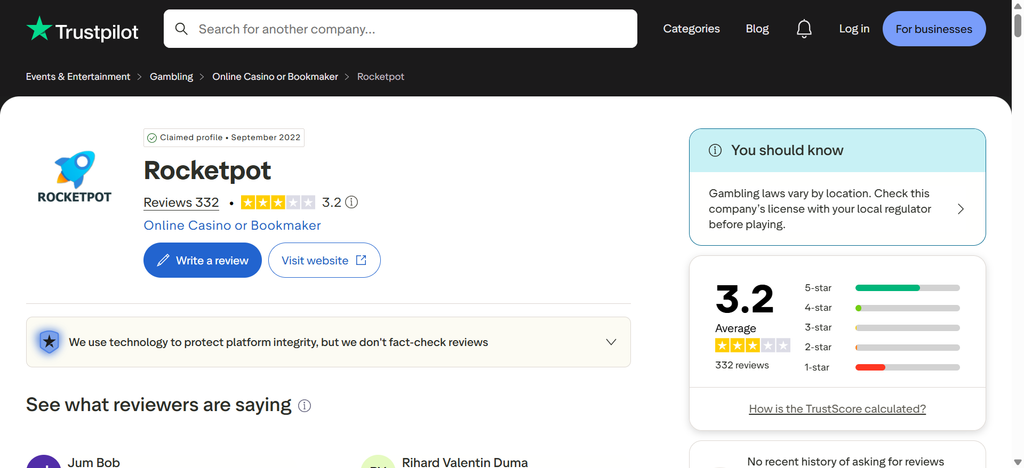Open Online Casino or Bookmaker breadcrumb
Viewport: 1024px width, 468px height.
tap(275, 76)
